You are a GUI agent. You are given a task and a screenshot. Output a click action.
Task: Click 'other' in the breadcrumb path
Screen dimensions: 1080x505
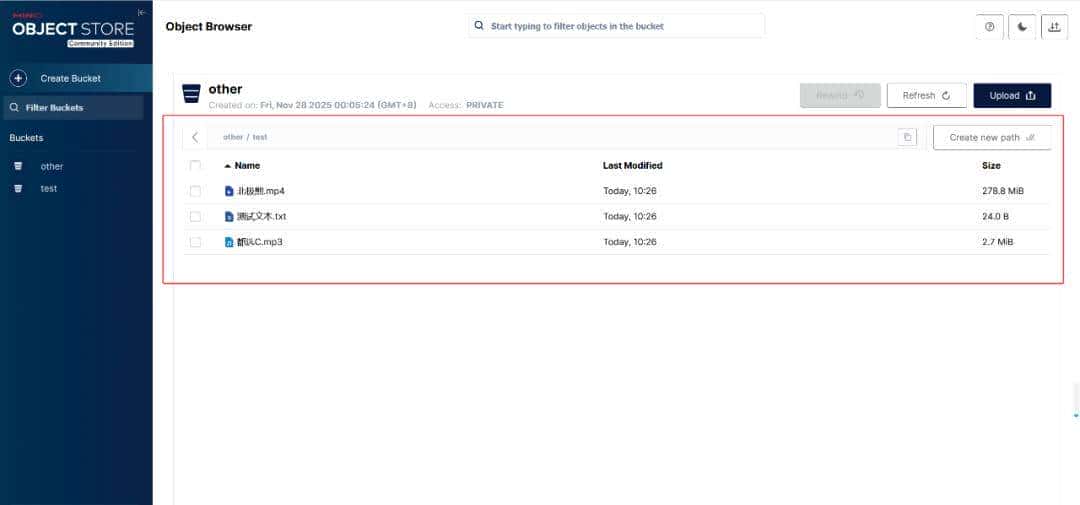point(233,137)
